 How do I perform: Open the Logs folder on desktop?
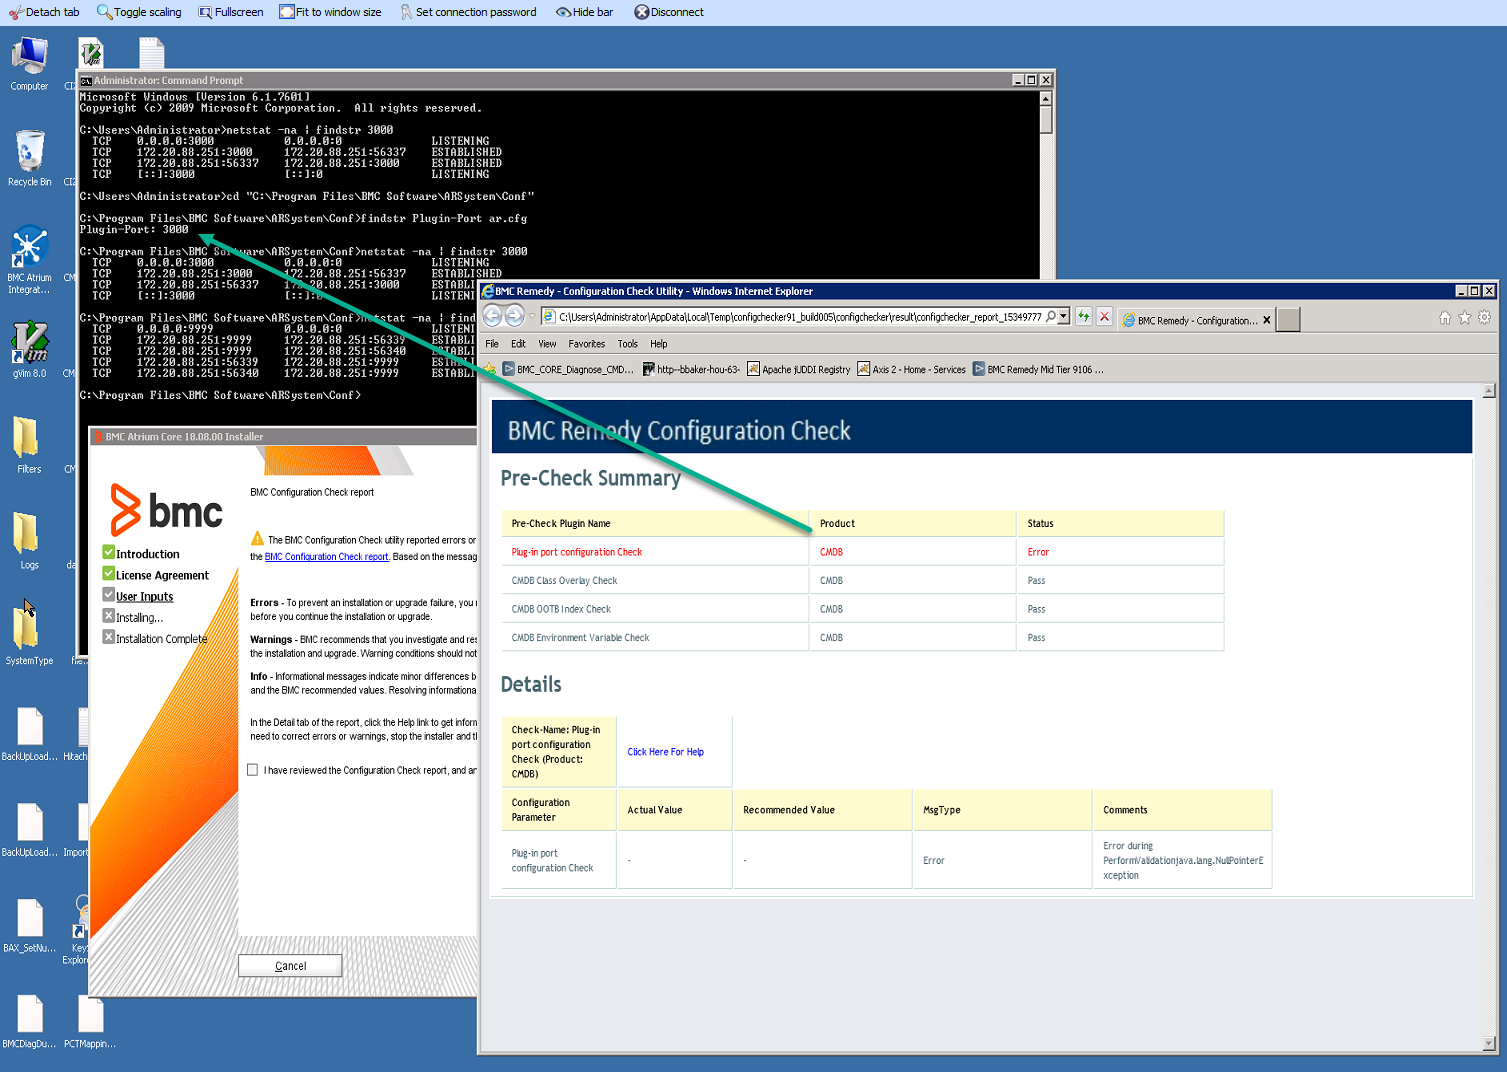(29, 541)
